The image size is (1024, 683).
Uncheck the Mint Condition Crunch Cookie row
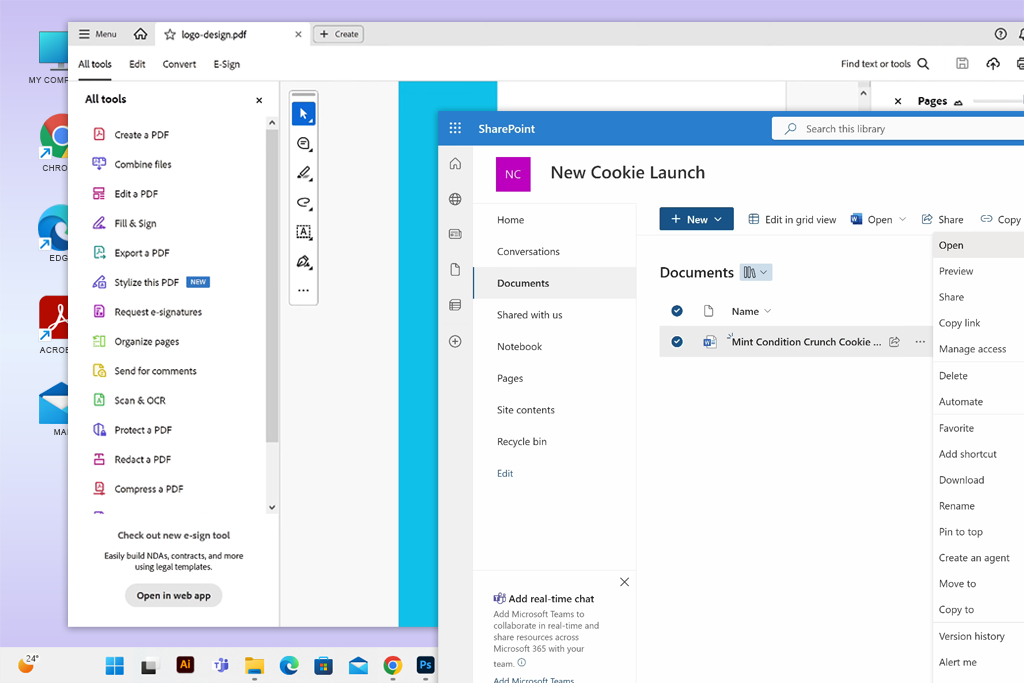(677, 342)
